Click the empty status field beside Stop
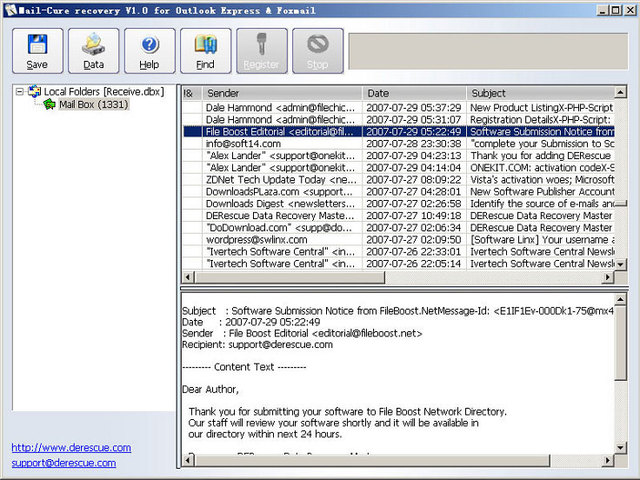 (488, 51)
